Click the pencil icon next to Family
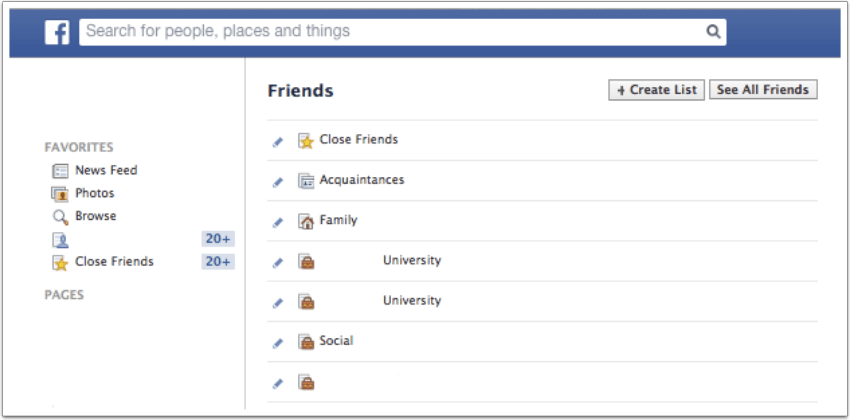This screenshot has height=420, width=850. [278, 222]
